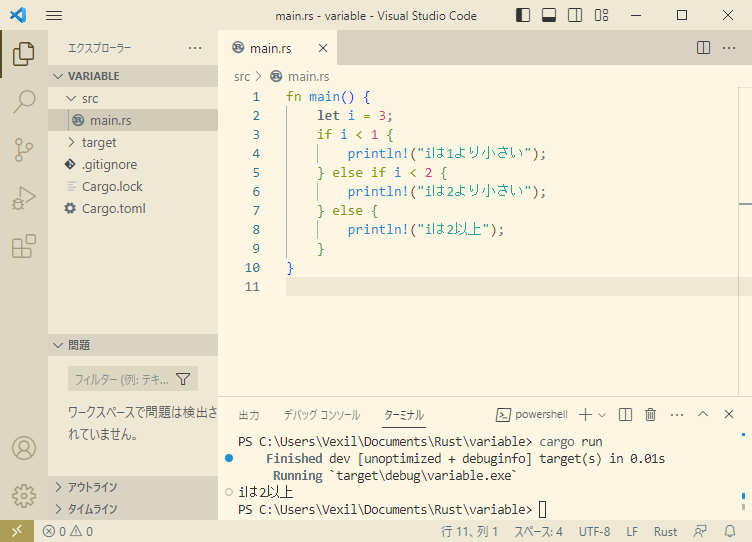Screen dimensions: 752x542
Task: Select the Rust language mode
Action: click(665, 531)
